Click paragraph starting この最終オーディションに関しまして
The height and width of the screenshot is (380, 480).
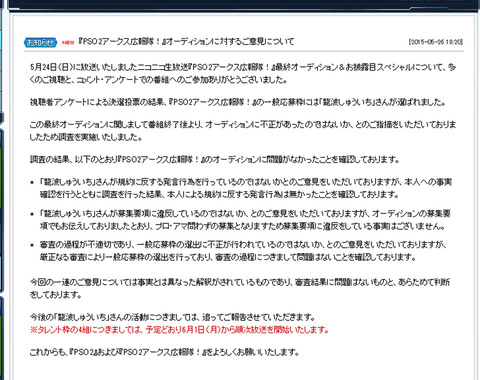[243, 131]
